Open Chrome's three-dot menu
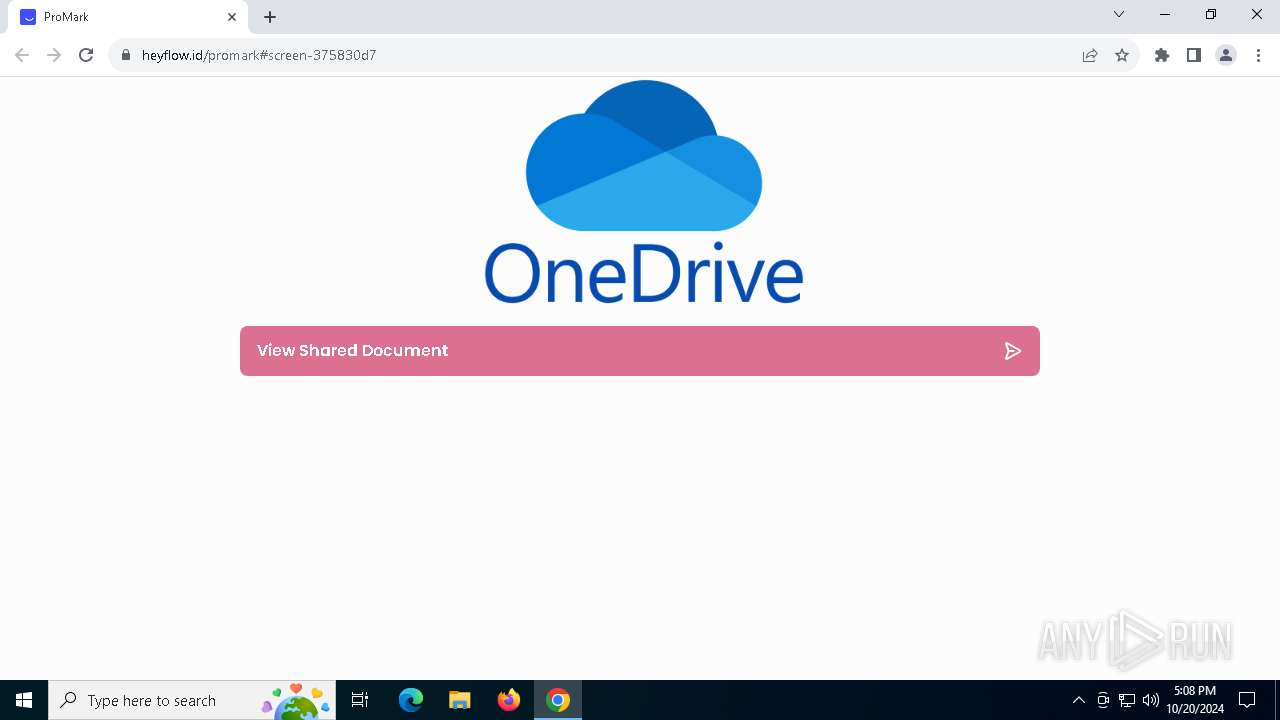This screenshot has height=720, width=1280. point(1258,55)
